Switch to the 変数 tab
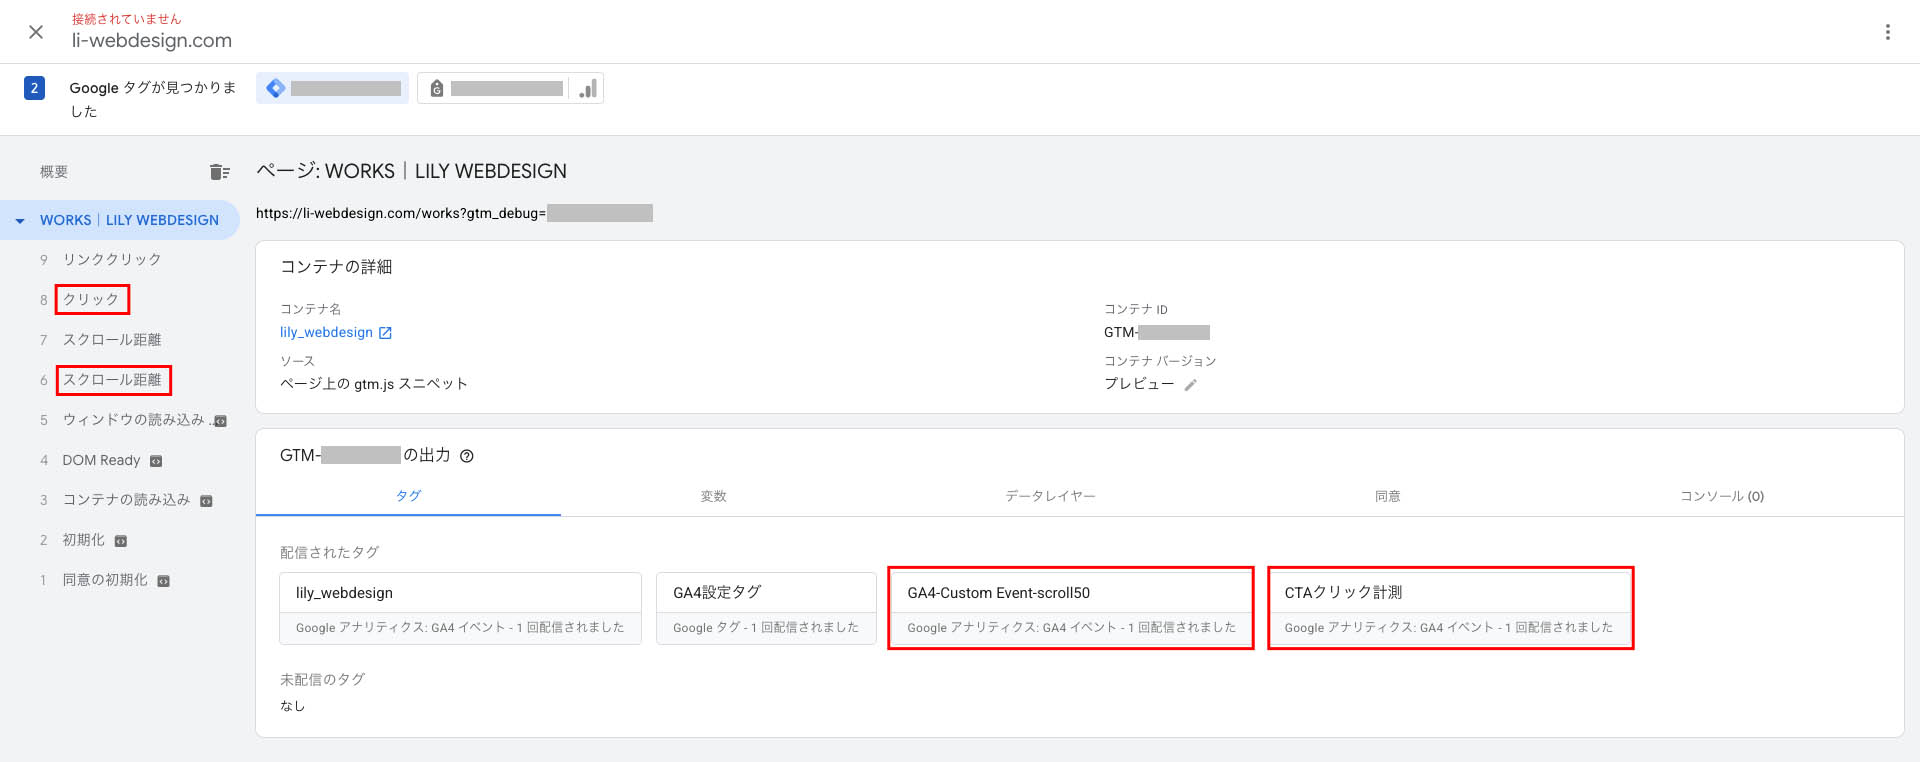Viewport: 1920px width, 762px height. point(713,496)
